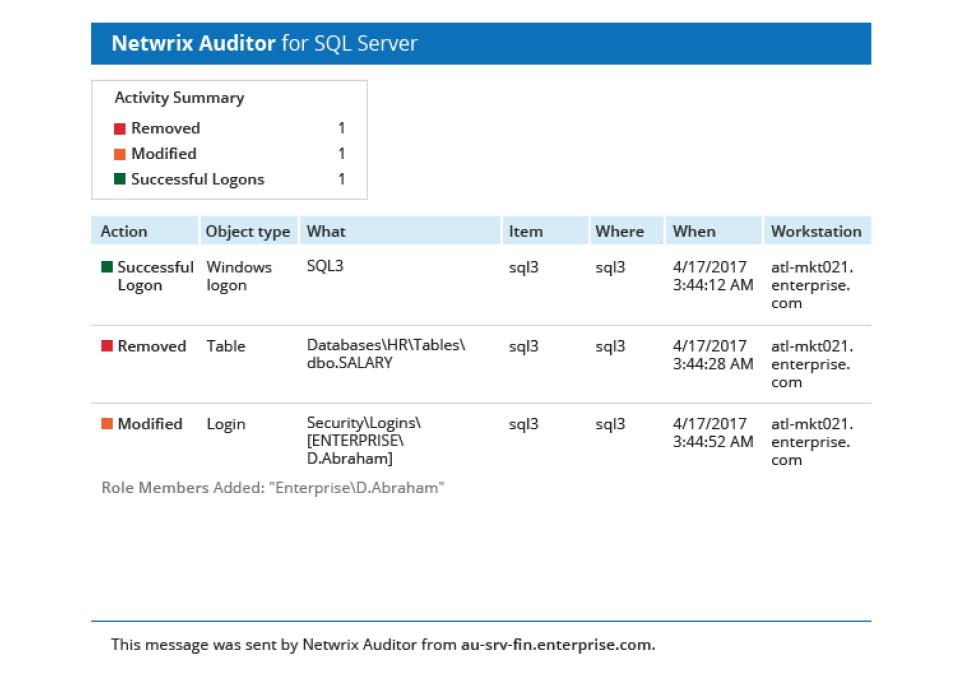
Task: Click the Table object type cell
Action: 226,346
